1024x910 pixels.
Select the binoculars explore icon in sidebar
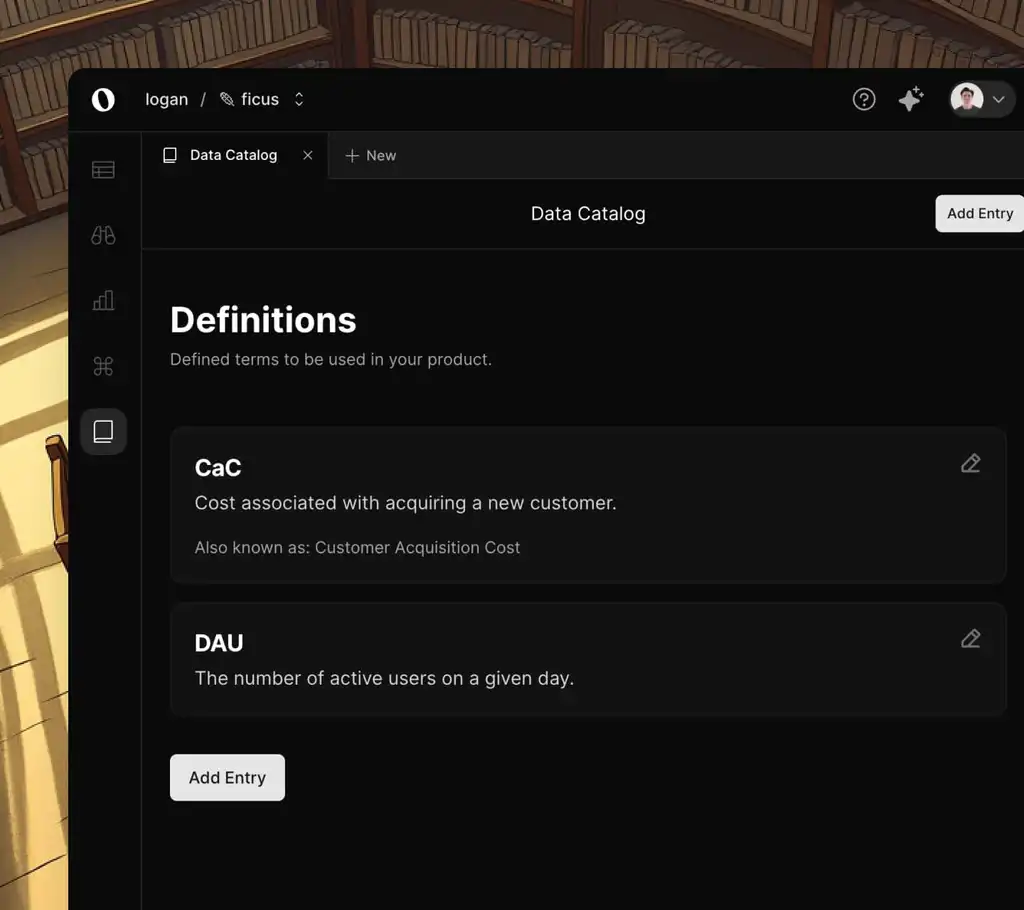tap(103, 235)
